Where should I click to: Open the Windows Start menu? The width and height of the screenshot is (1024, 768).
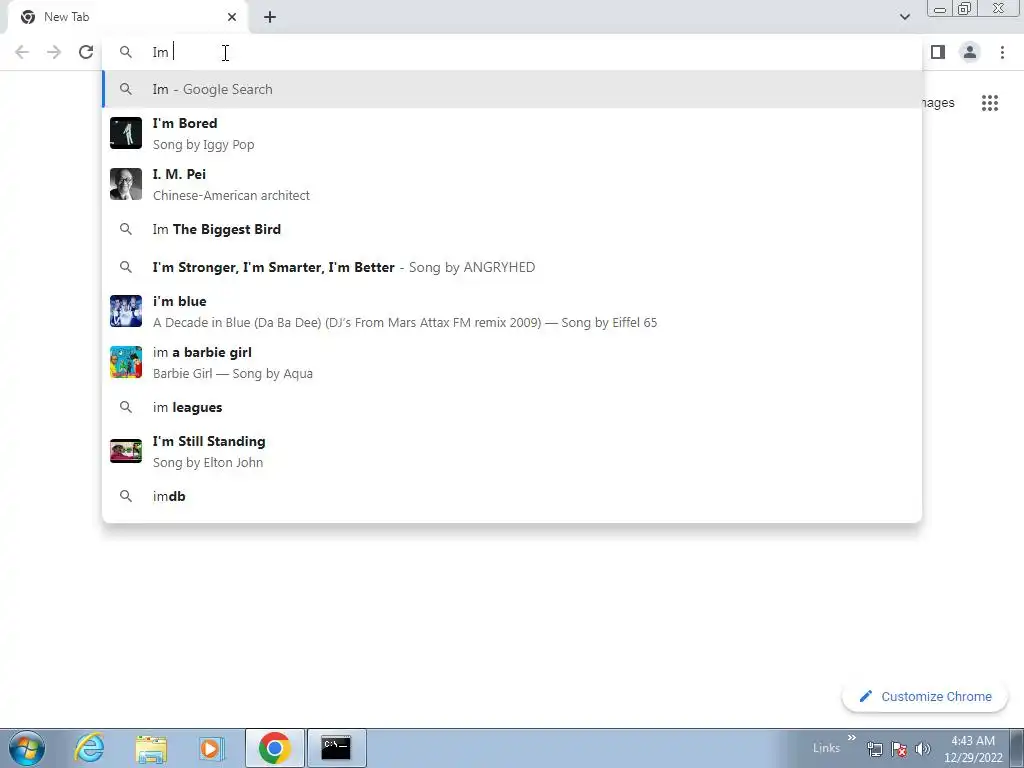(x=27, y=748)
